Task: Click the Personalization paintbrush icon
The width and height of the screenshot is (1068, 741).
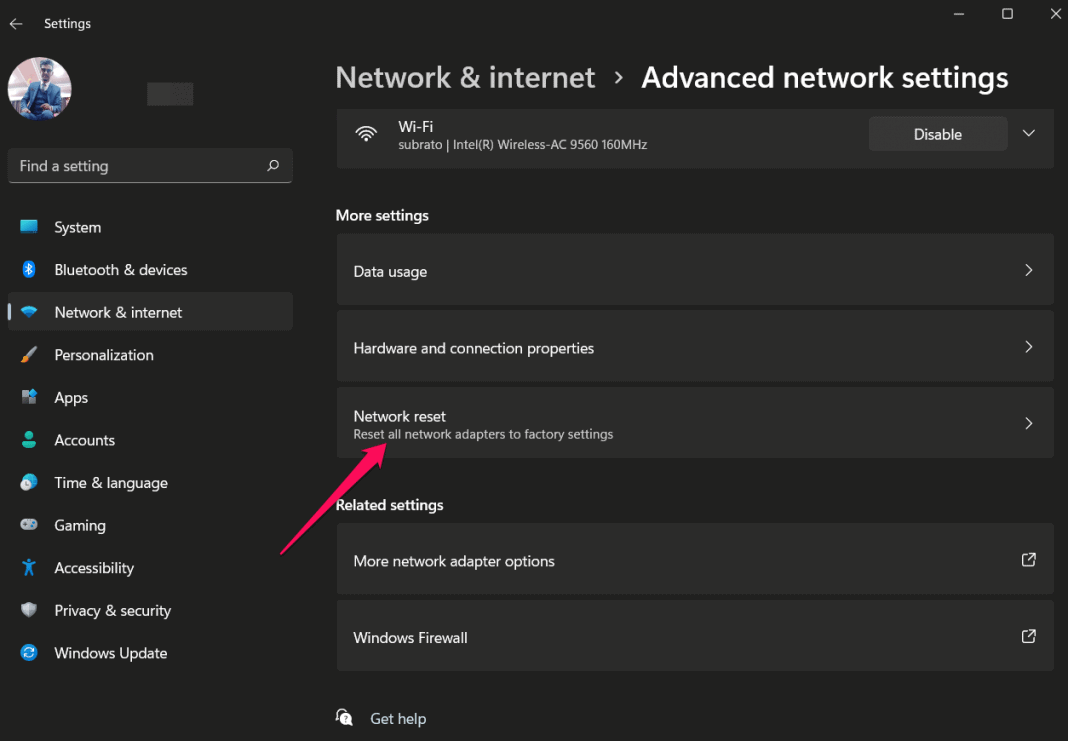Action: (x=29, y=355)
